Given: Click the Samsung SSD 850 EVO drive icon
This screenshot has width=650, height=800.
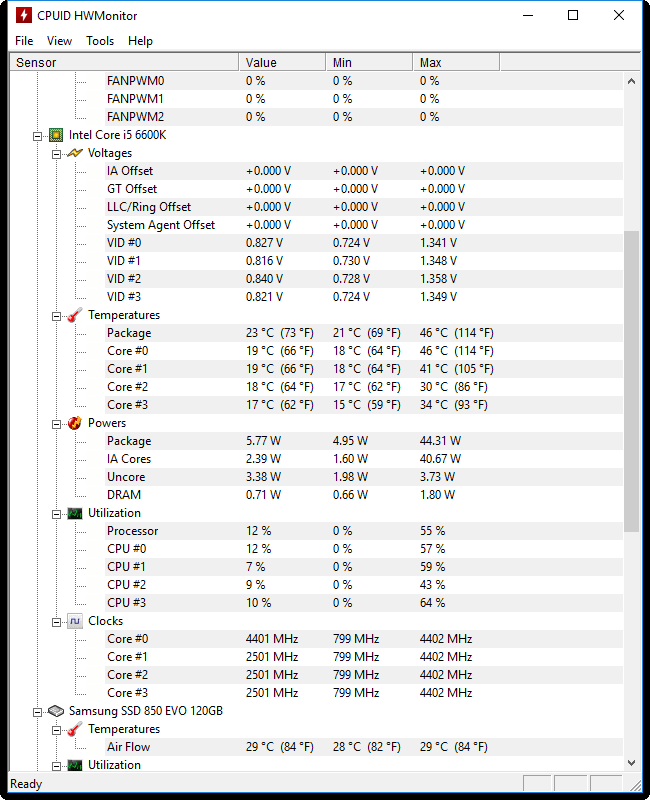Looking at the screenshot, I should click(56, 711).
